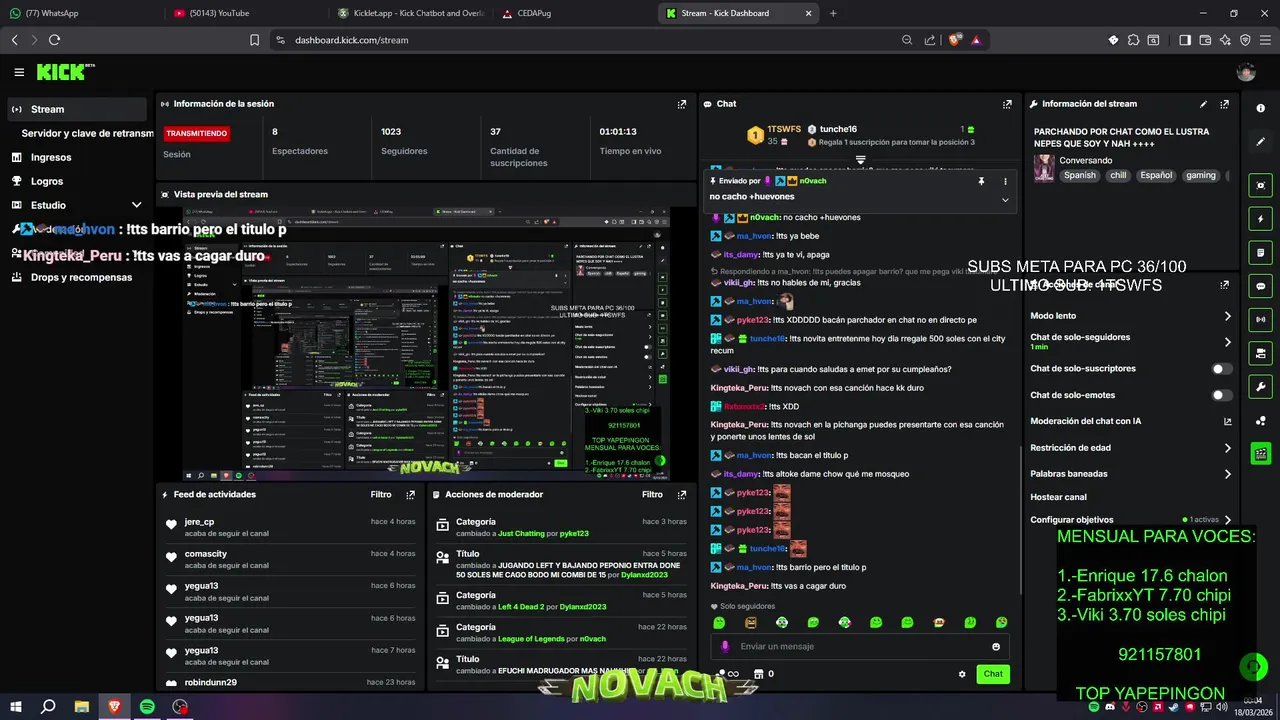
Task: Pop out the Vista previa del stream panel
Action: (x=682, y=194)
